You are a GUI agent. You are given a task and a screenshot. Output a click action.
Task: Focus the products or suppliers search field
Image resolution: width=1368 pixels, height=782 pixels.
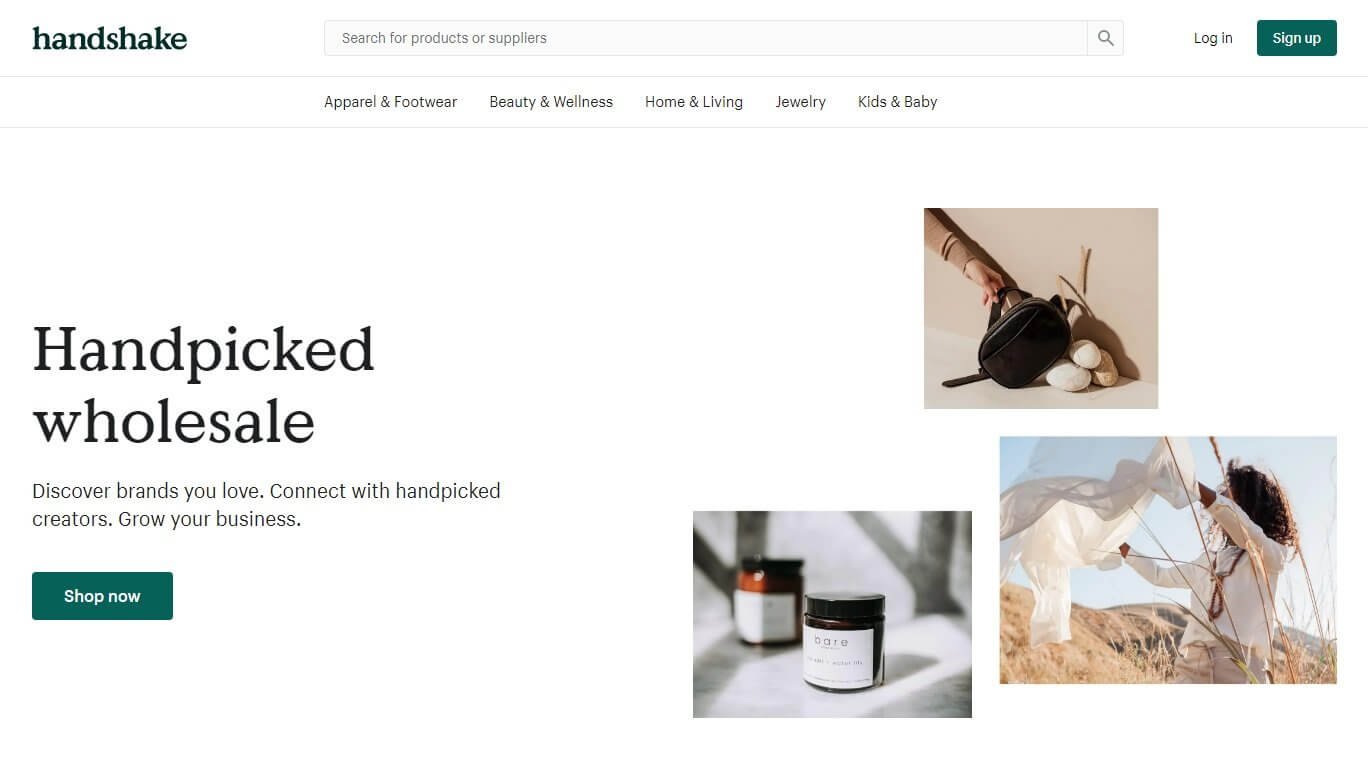coord(706,38)
